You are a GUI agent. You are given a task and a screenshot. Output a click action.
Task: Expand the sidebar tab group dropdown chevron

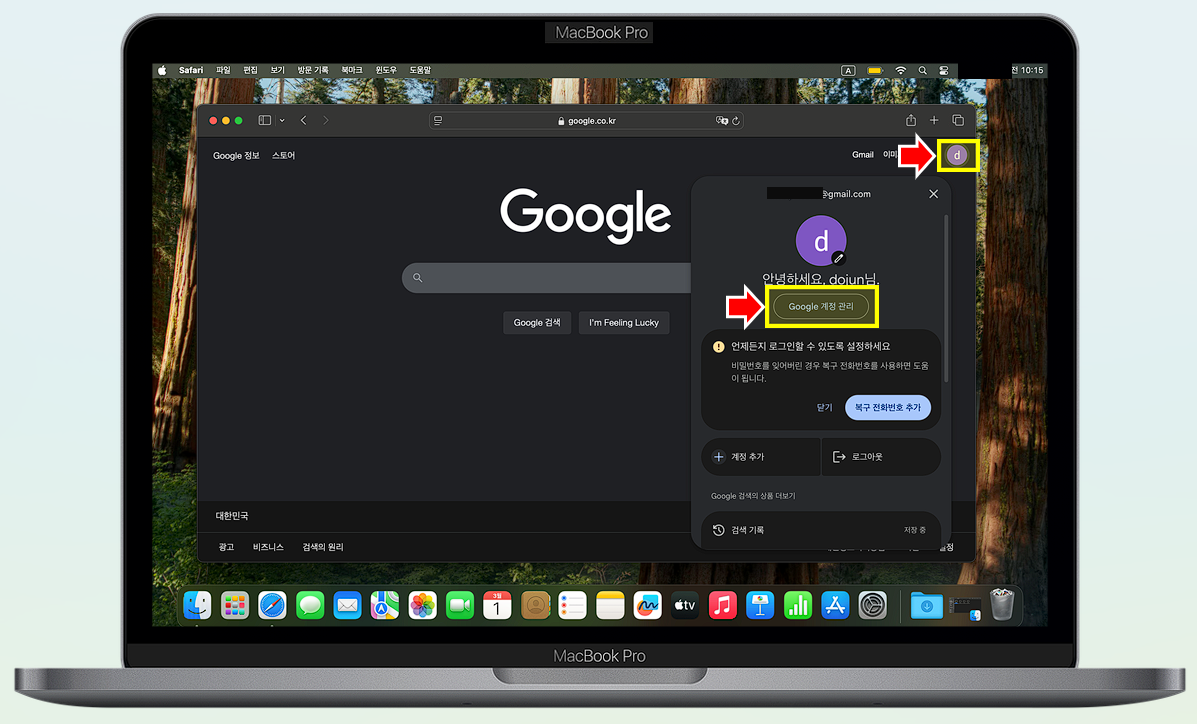pos(282,121)
